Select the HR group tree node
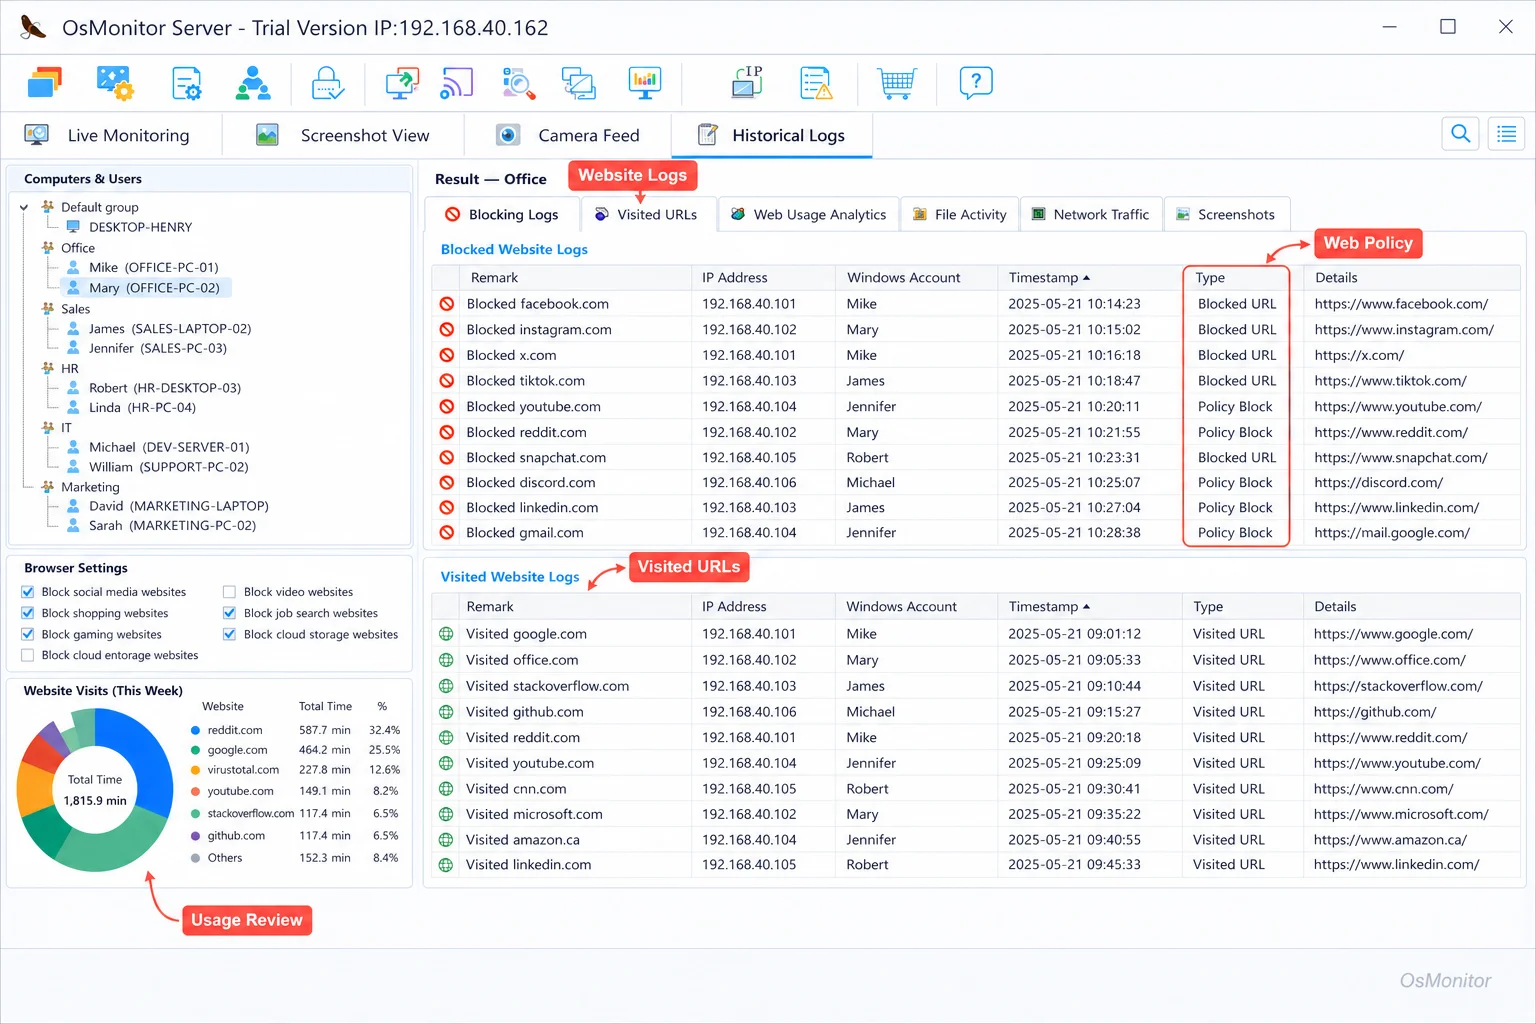The height and width of the screenshot is (1024, 1536). click(x=70, y=368)
